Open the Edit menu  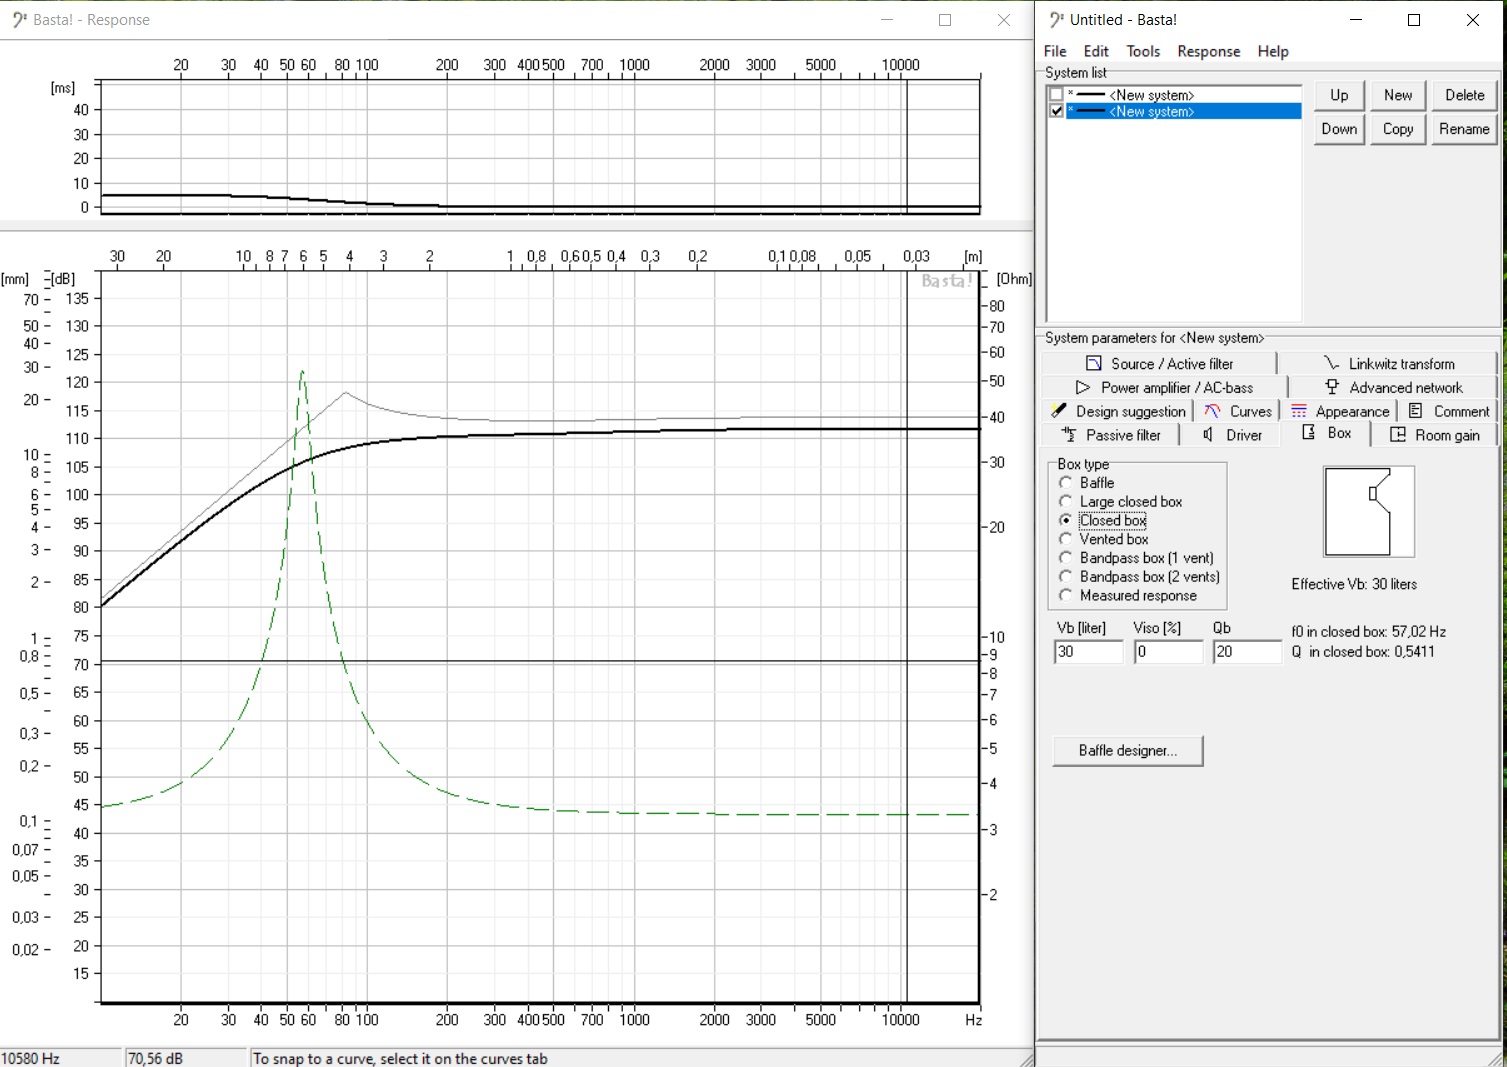1096,51
